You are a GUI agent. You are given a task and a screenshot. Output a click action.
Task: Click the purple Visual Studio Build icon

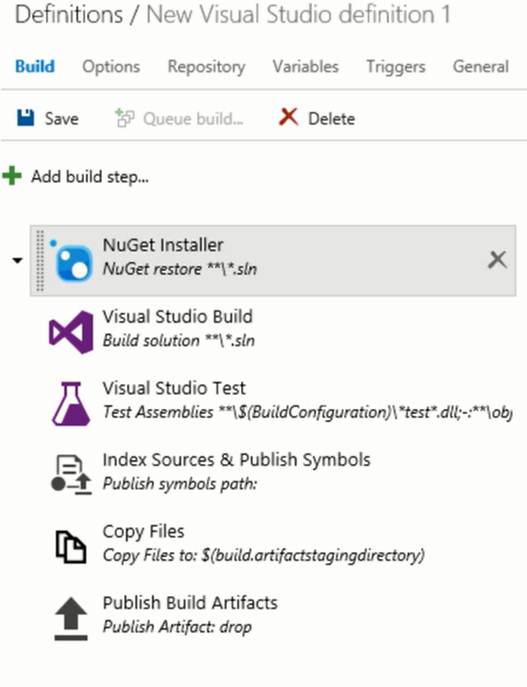(71, 332)
